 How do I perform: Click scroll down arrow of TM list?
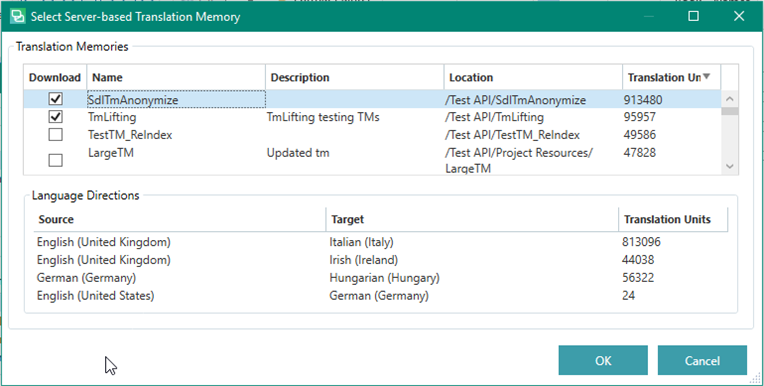(x=729, y=166)
